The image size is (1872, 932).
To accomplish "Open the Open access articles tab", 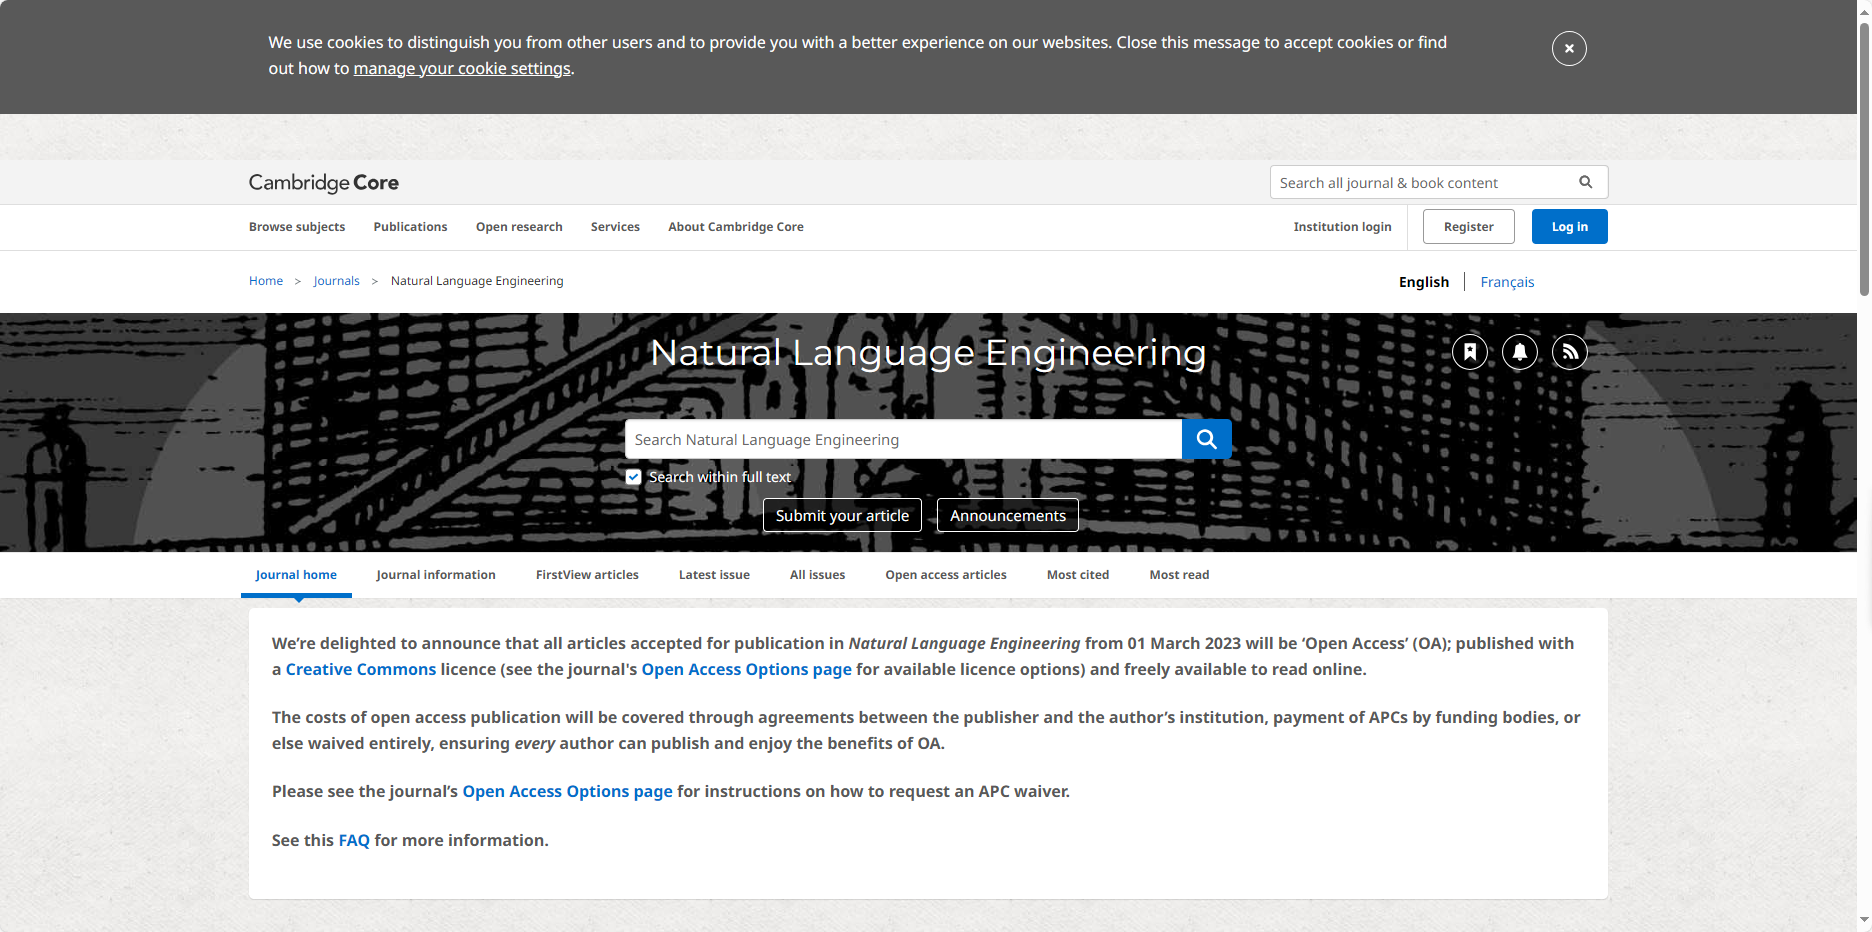I will [x=946, y=575].
